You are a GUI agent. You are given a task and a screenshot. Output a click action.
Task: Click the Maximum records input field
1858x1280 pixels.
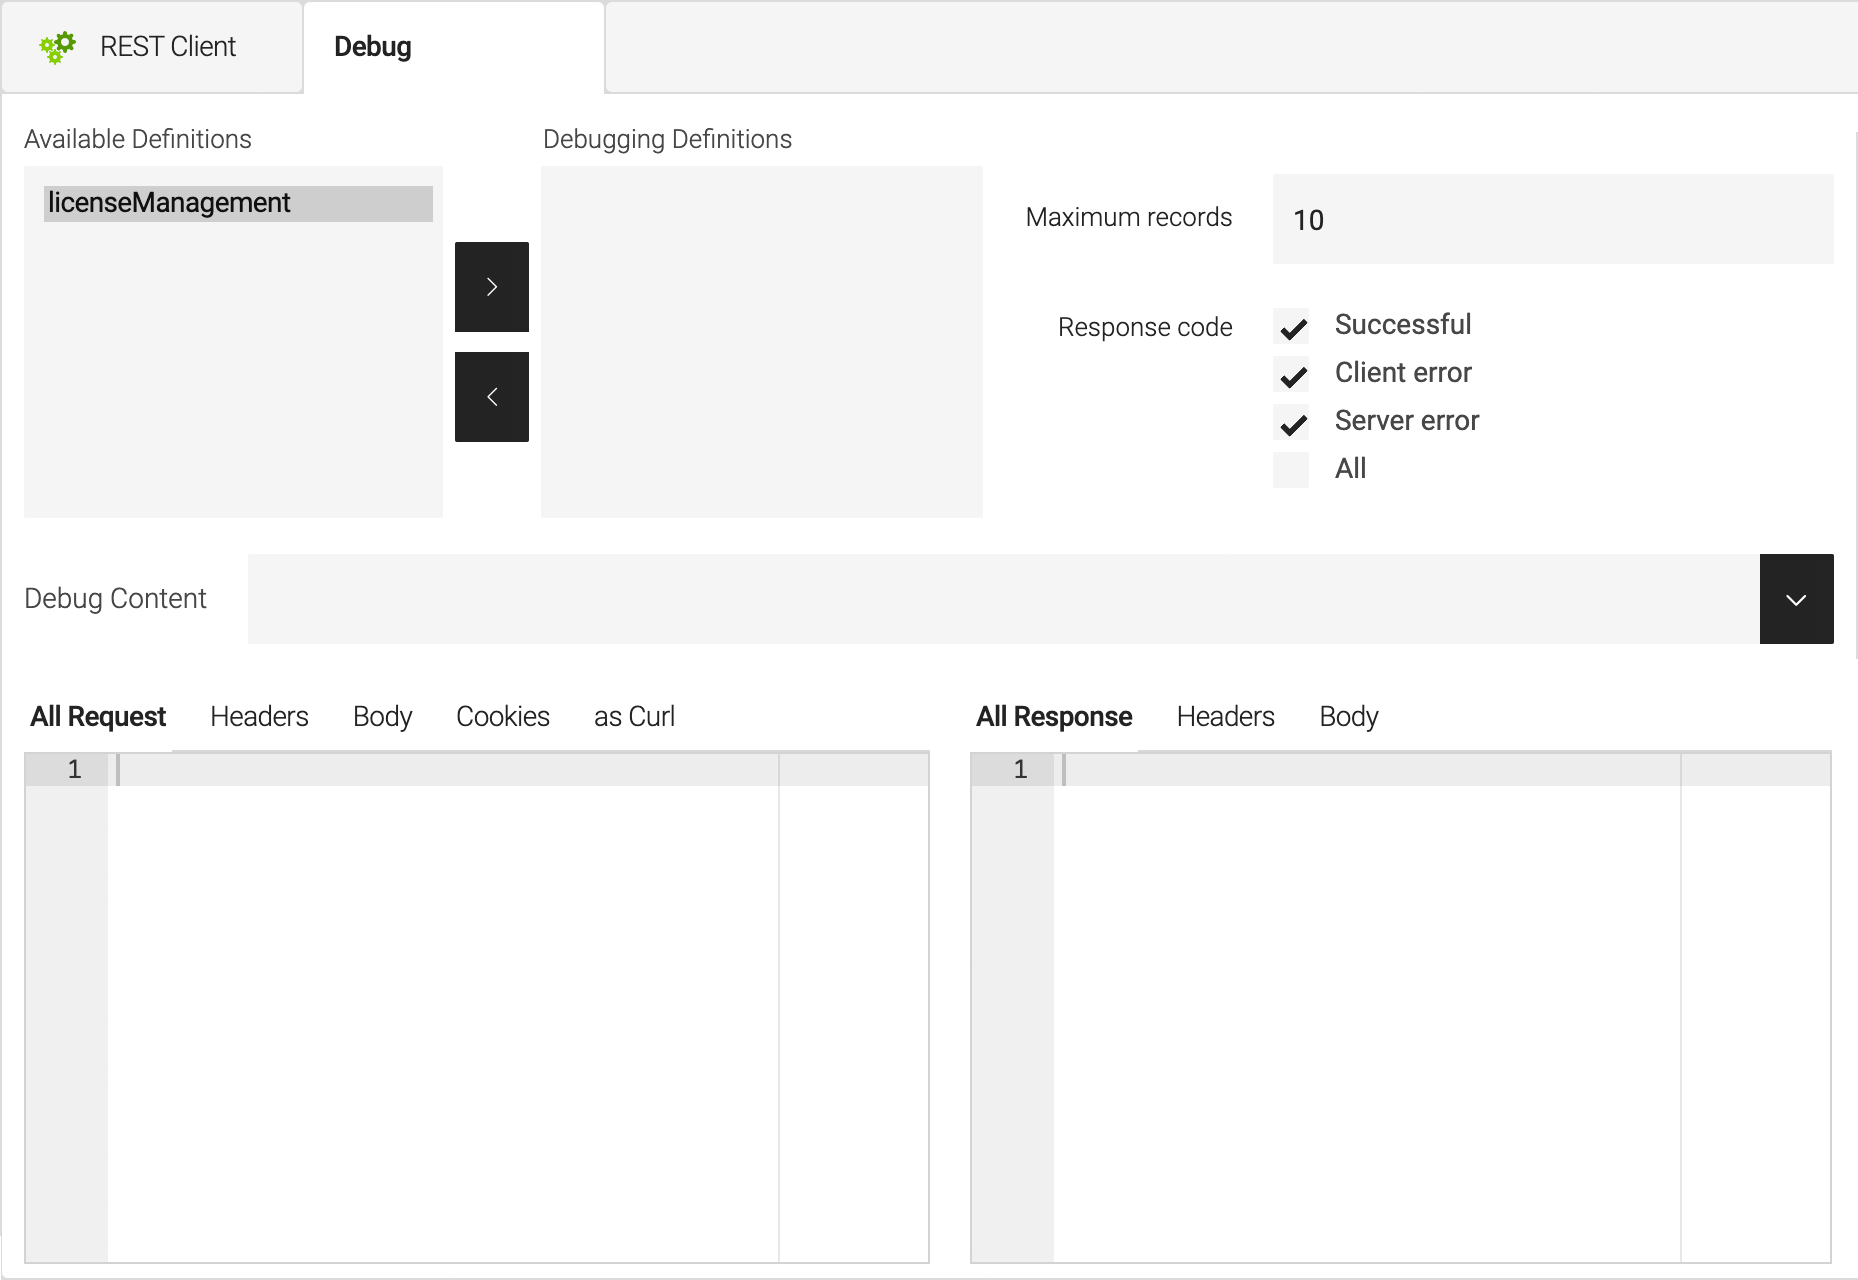pyautogui.click(x=1551, y=219)
